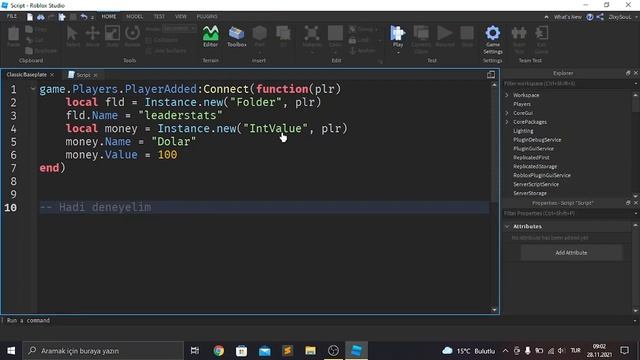This screenshot has width=640, height=360.
Task: Click the Play test icon
Action: tap(398, 33)
